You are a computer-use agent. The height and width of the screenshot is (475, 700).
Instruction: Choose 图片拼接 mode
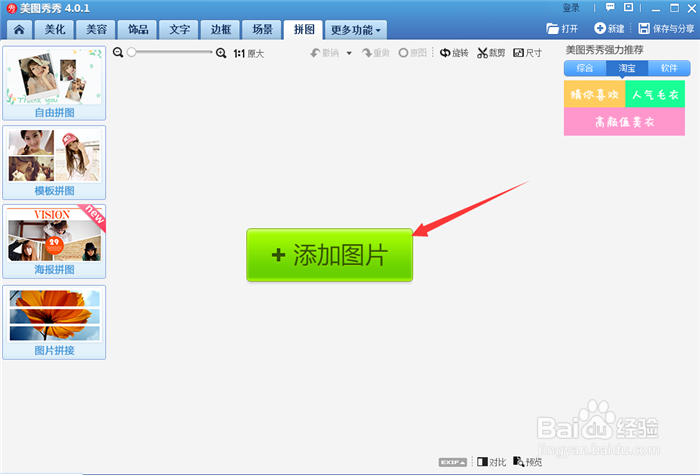54,322
